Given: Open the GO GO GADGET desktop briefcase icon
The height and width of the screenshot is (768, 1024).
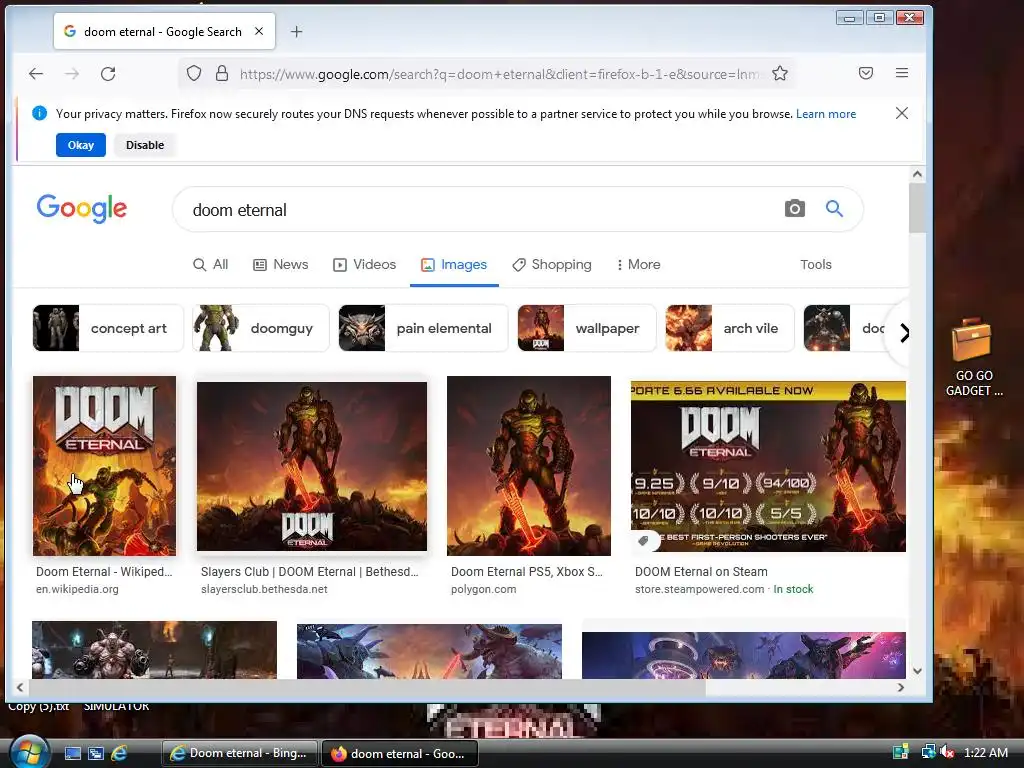Looking at the screenshot, I should click(x=973, y=357).
